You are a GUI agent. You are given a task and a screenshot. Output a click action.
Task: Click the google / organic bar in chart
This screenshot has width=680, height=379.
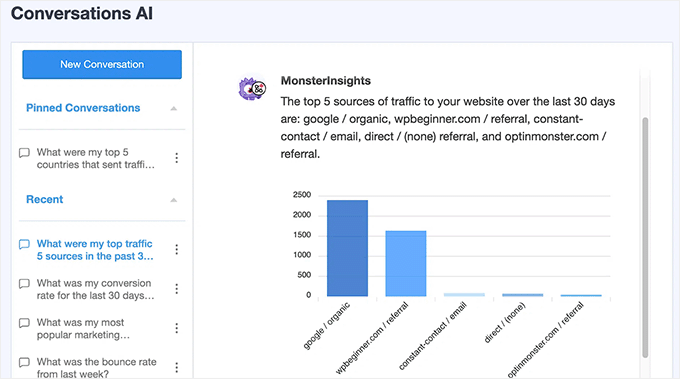347,248
